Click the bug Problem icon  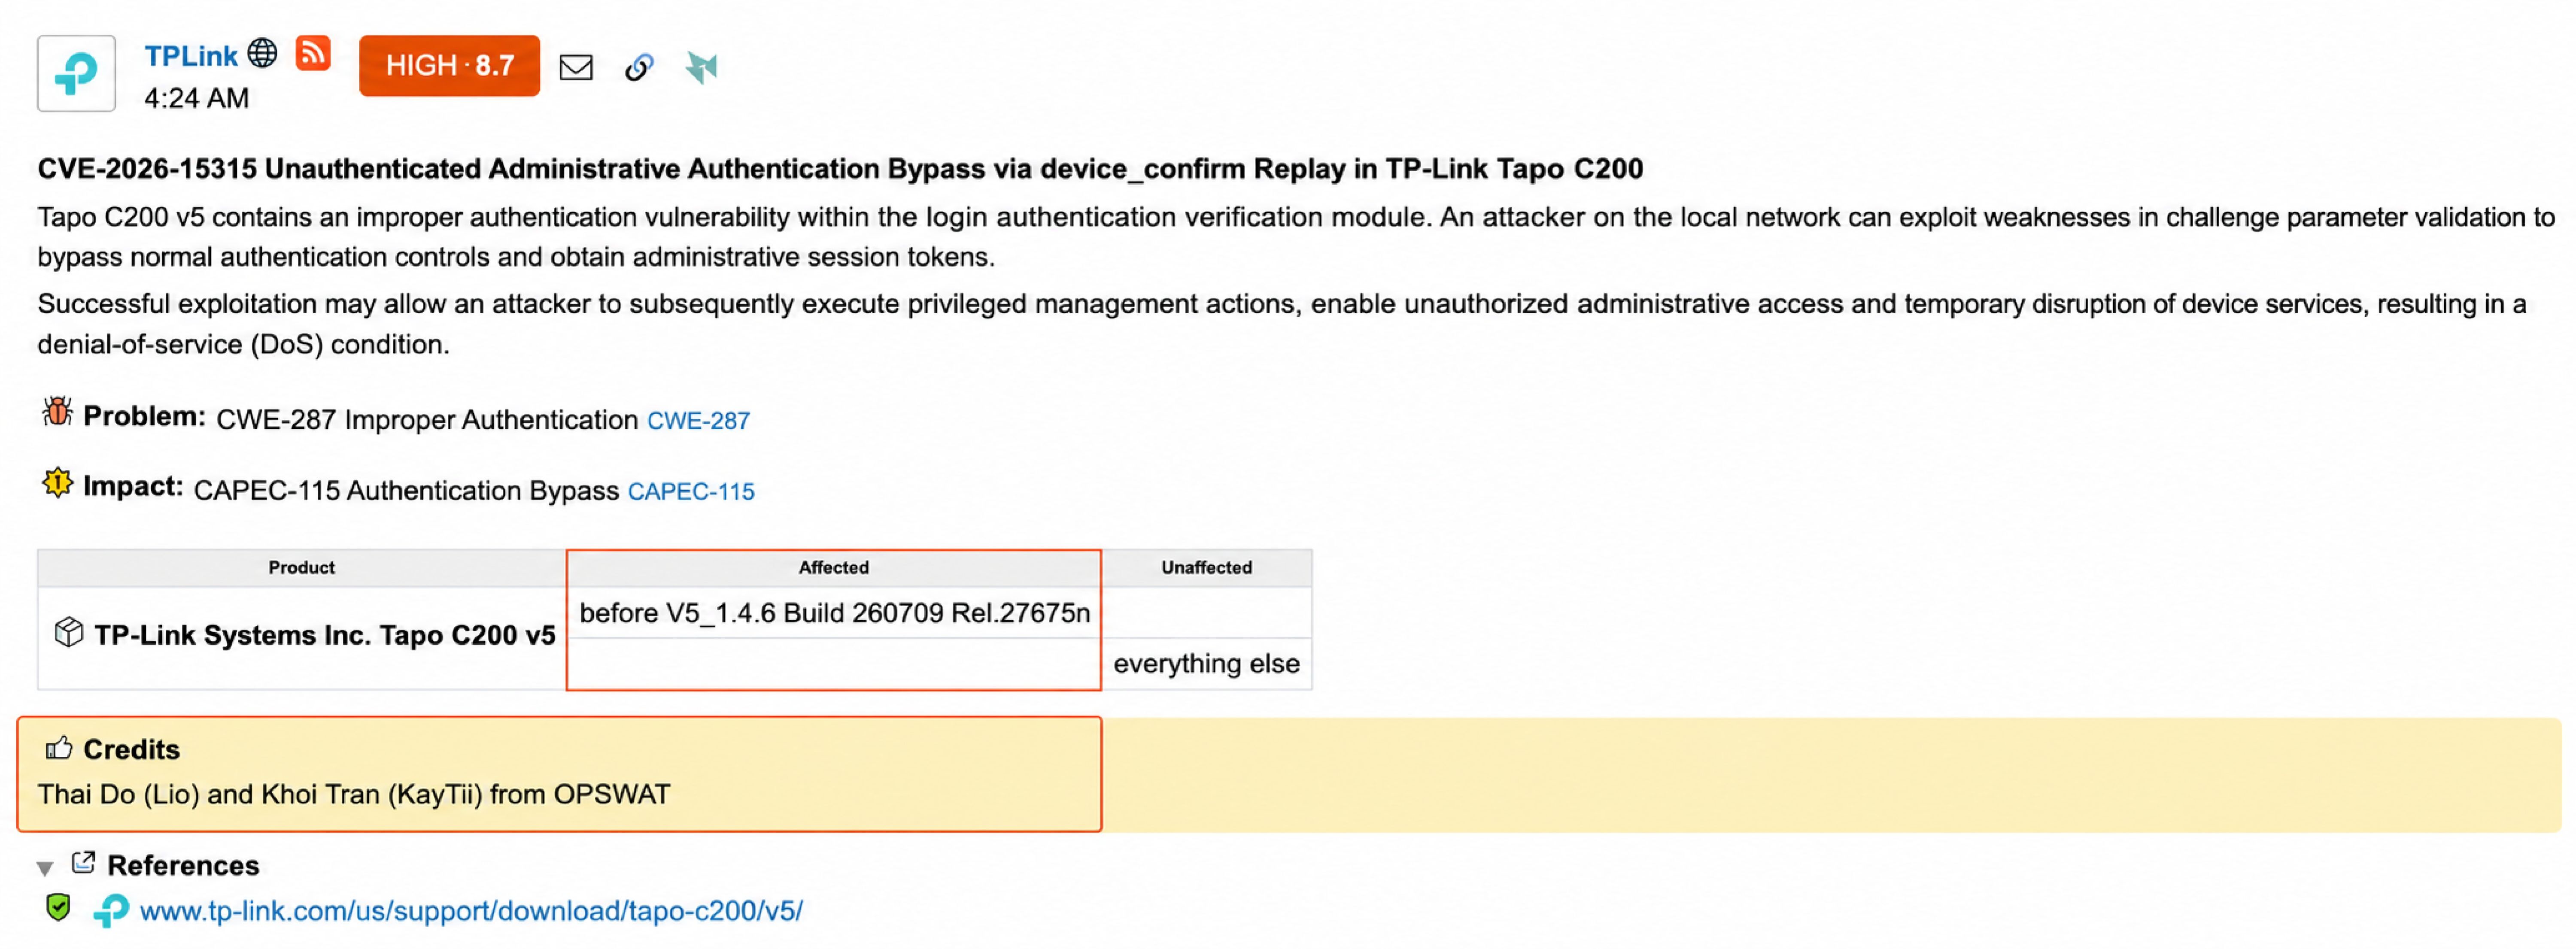(x=57, y=412)
